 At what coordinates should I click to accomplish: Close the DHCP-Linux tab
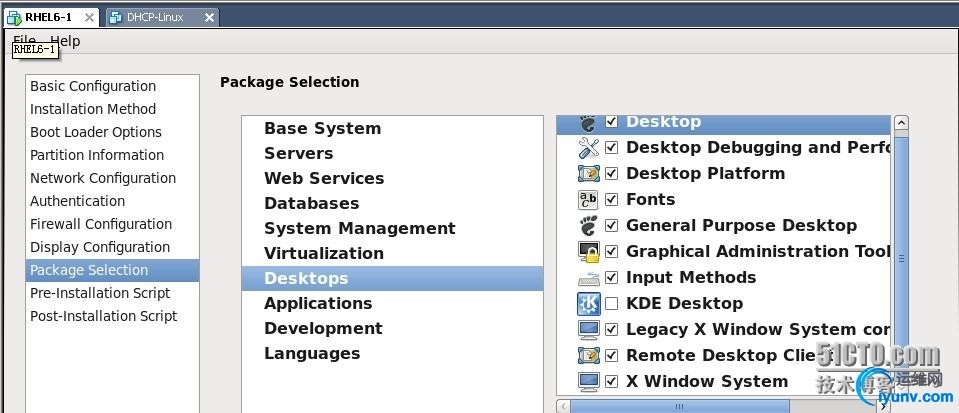pos(209,18)
